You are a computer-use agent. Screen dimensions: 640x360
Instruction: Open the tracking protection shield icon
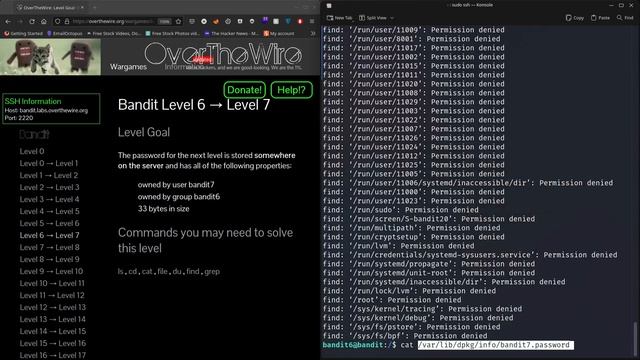[x=58, y=21]
